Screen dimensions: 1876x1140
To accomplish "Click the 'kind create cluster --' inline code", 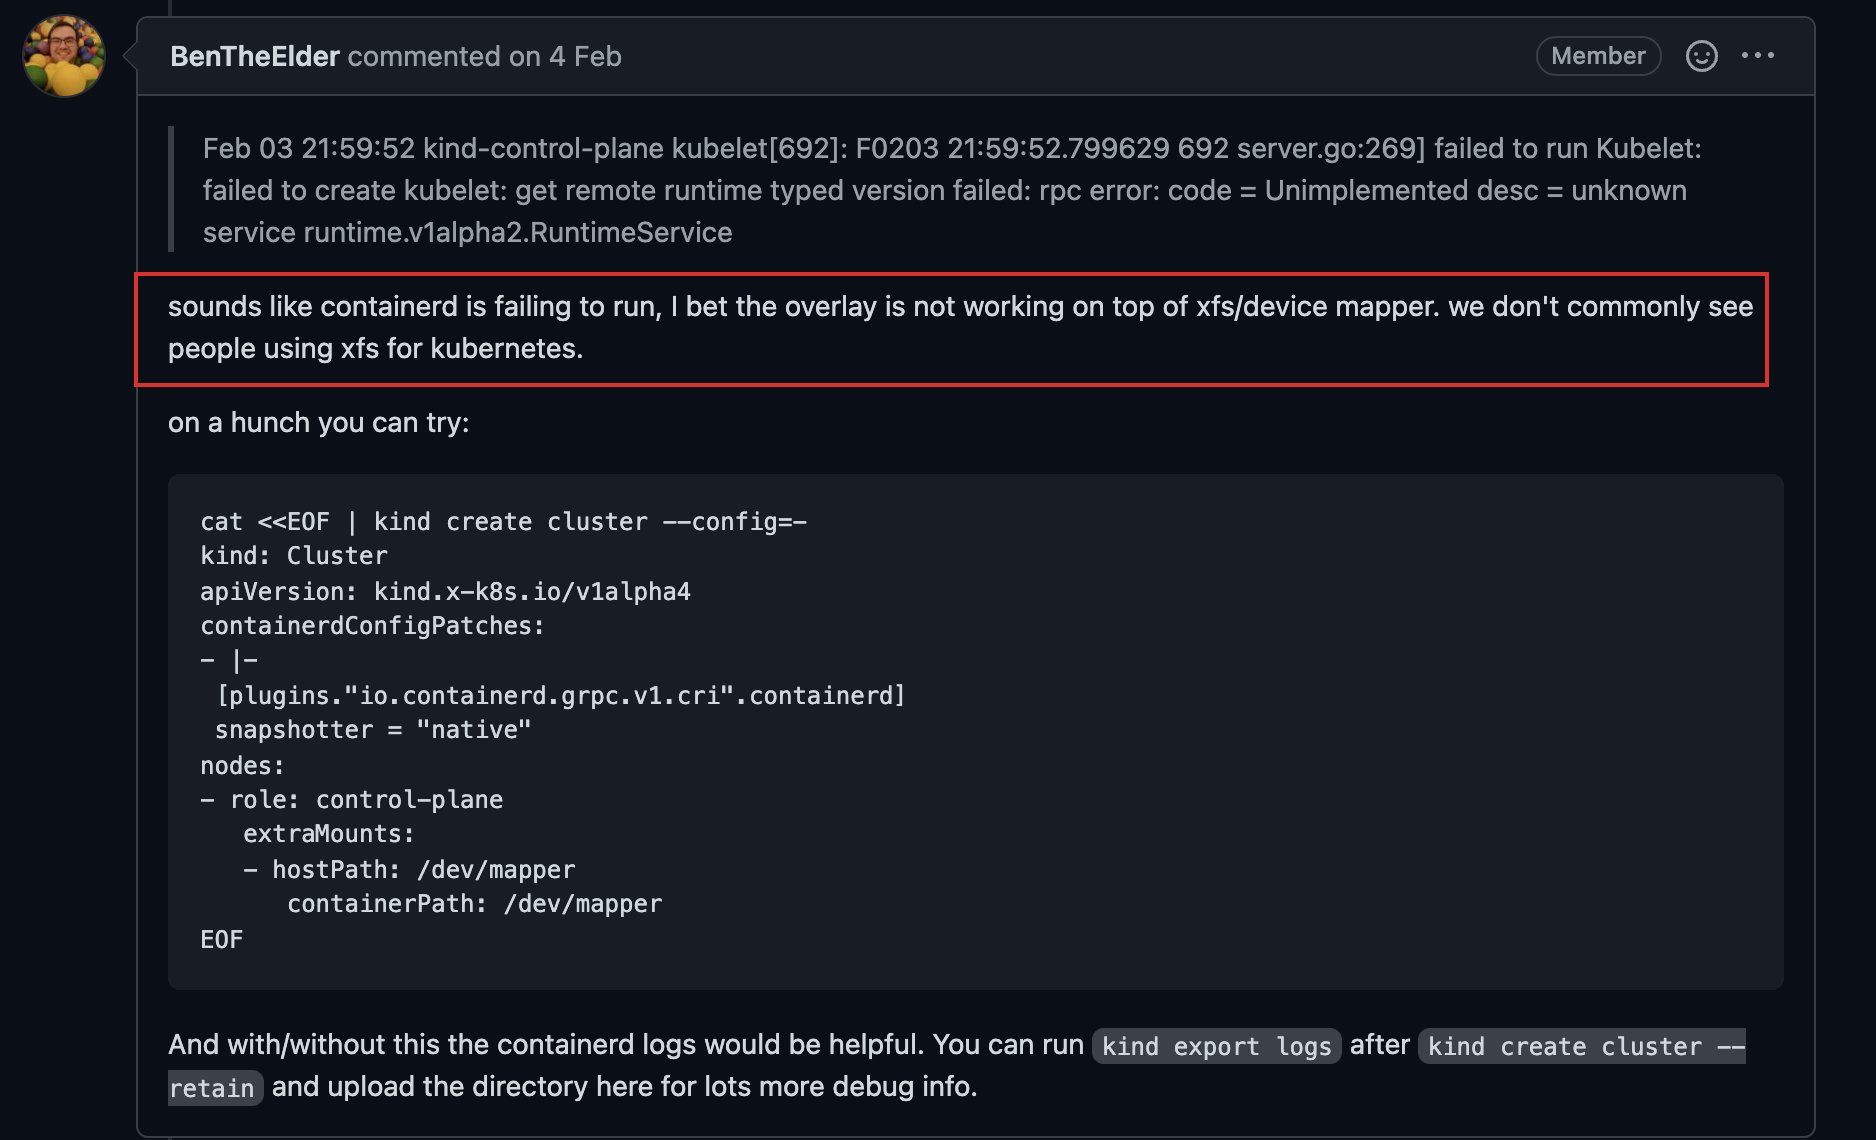I will point(1582,1046).
